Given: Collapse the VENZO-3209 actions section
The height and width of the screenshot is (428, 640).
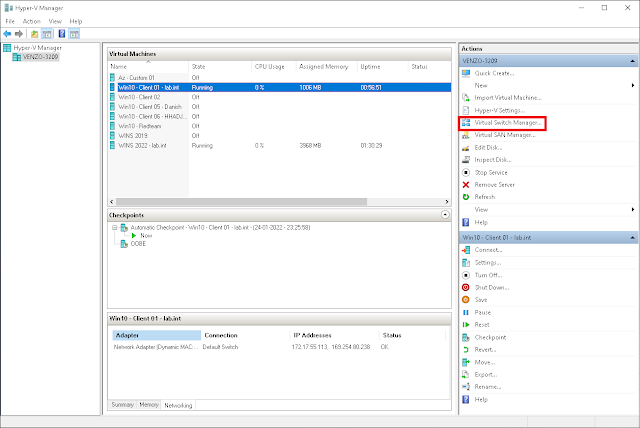Looking at the screenshot, I should pyautogui.click(x=633, y=61).
